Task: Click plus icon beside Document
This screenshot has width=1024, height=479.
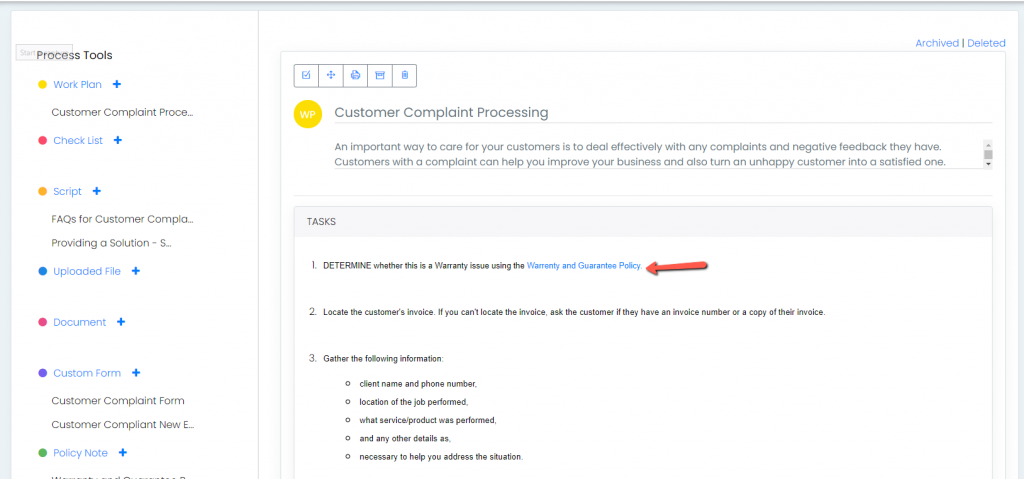Action: click(x=121, y=322)
